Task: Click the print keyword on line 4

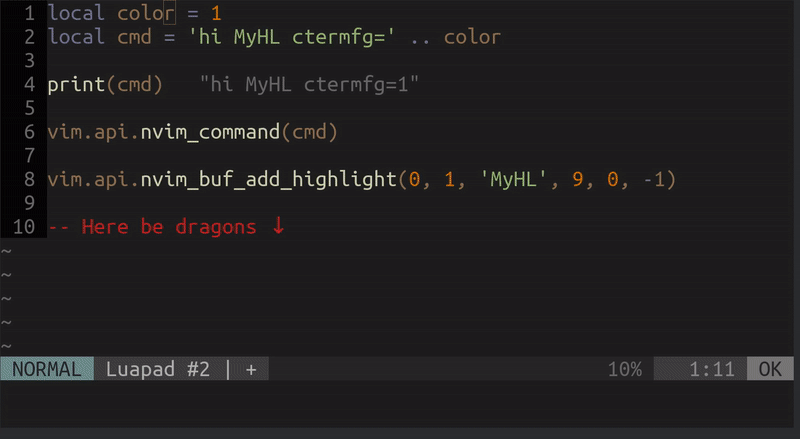Action: 76,84
